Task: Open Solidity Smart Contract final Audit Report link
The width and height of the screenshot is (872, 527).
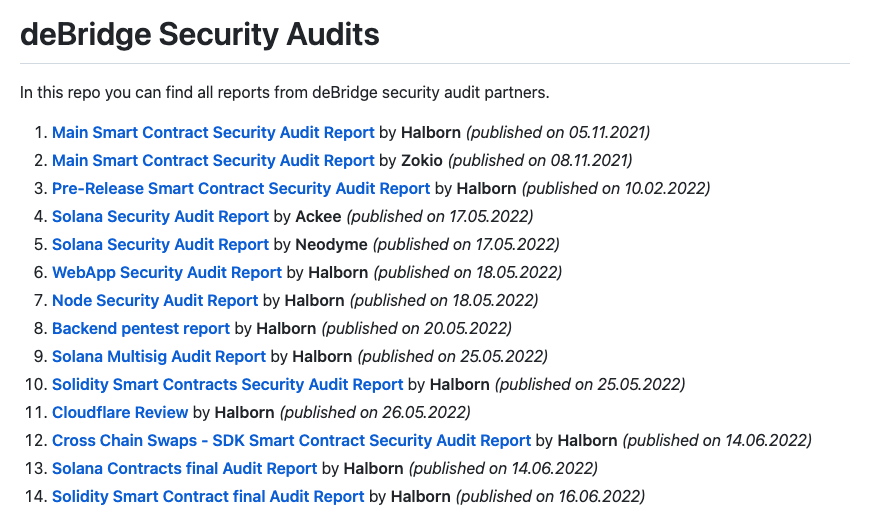Action: pos(208,496)
